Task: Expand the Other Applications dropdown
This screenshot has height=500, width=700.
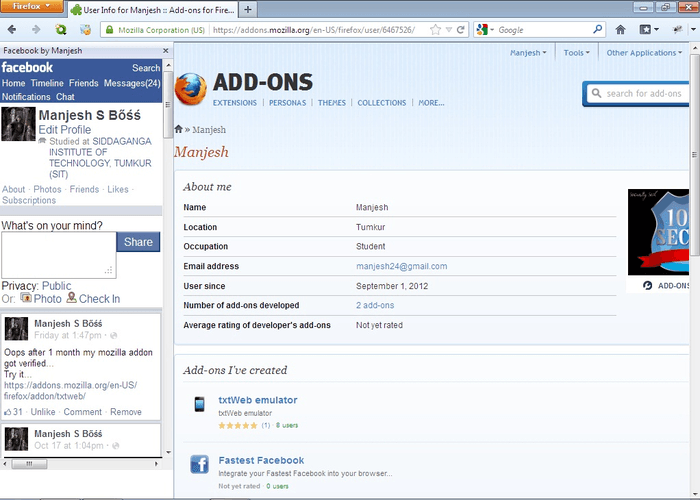Action: 644,53
